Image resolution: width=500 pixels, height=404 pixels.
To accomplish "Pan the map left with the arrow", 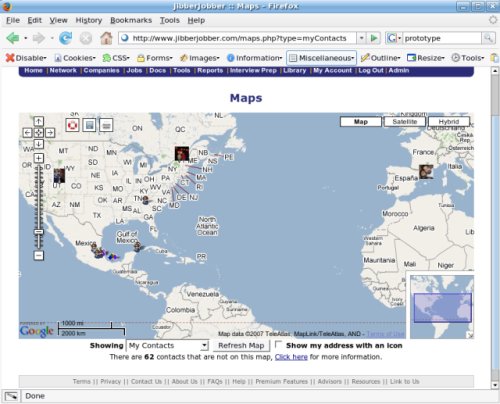I will (27, 133).
